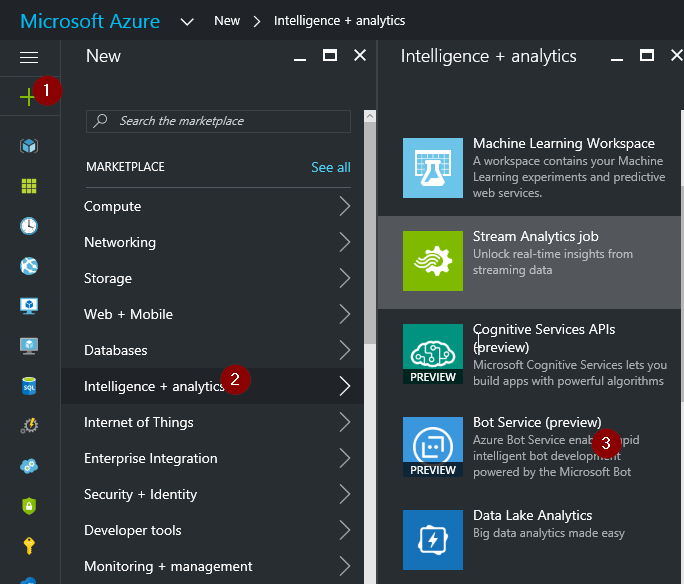Open the recent clock icon in sidebar
This screenshot has width=684, height=584.
click(x=29, y=226)
